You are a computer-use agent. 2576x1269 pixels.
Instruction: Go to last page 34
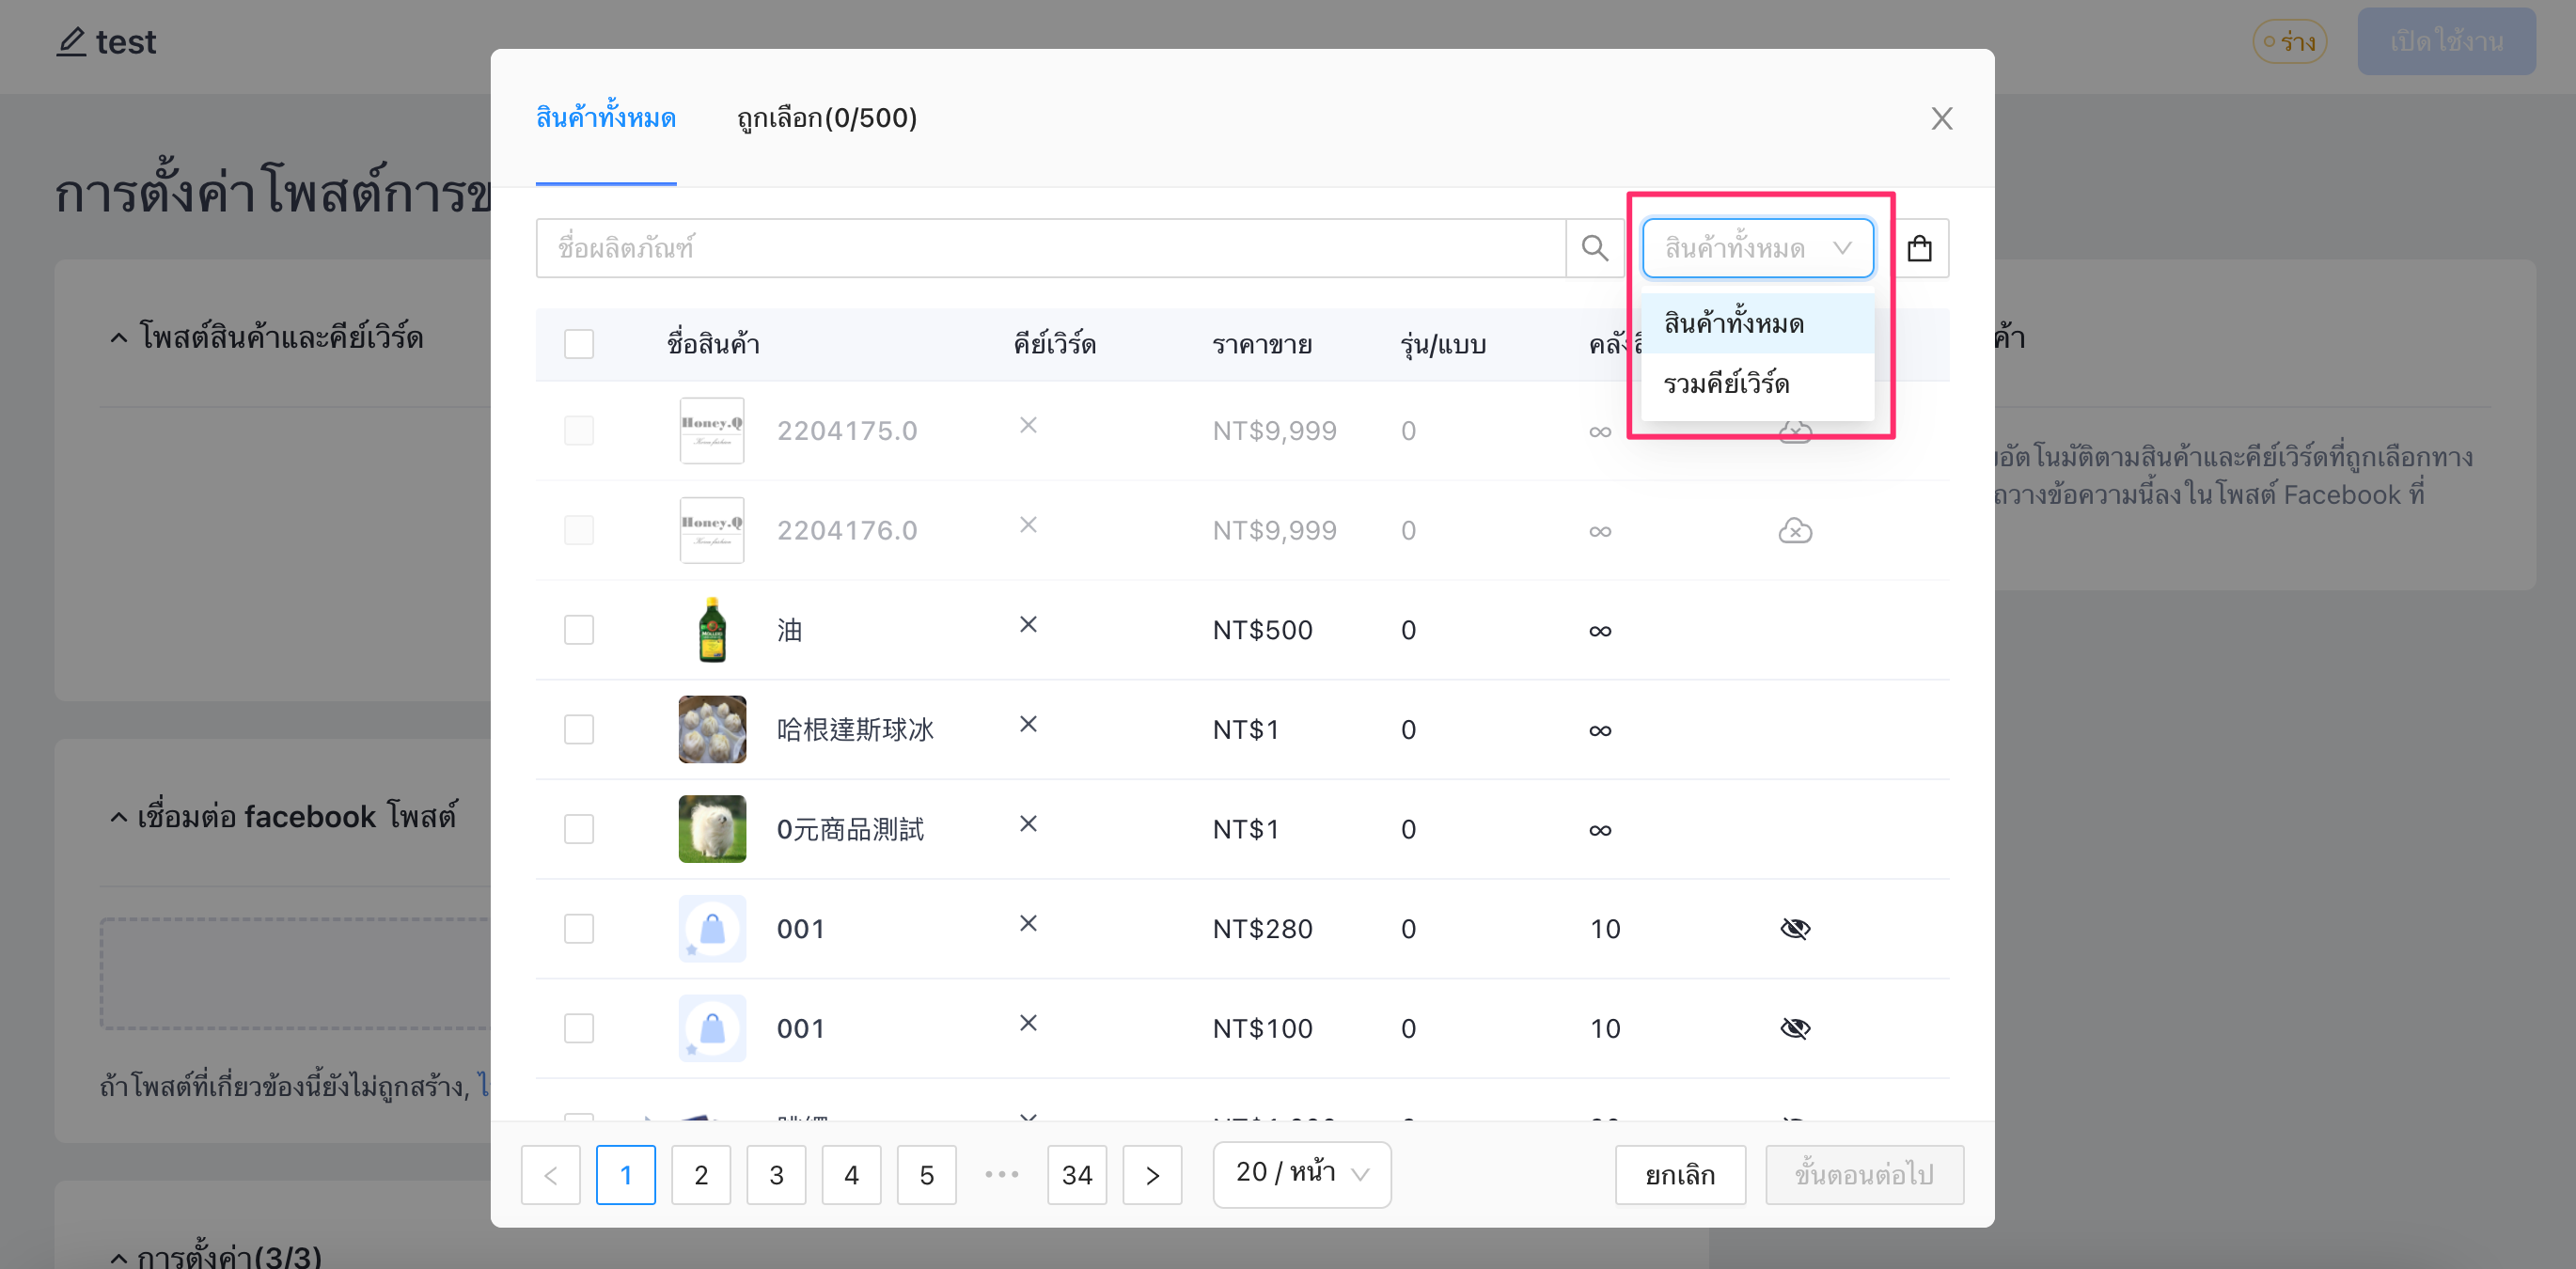coord(1077,1175)
